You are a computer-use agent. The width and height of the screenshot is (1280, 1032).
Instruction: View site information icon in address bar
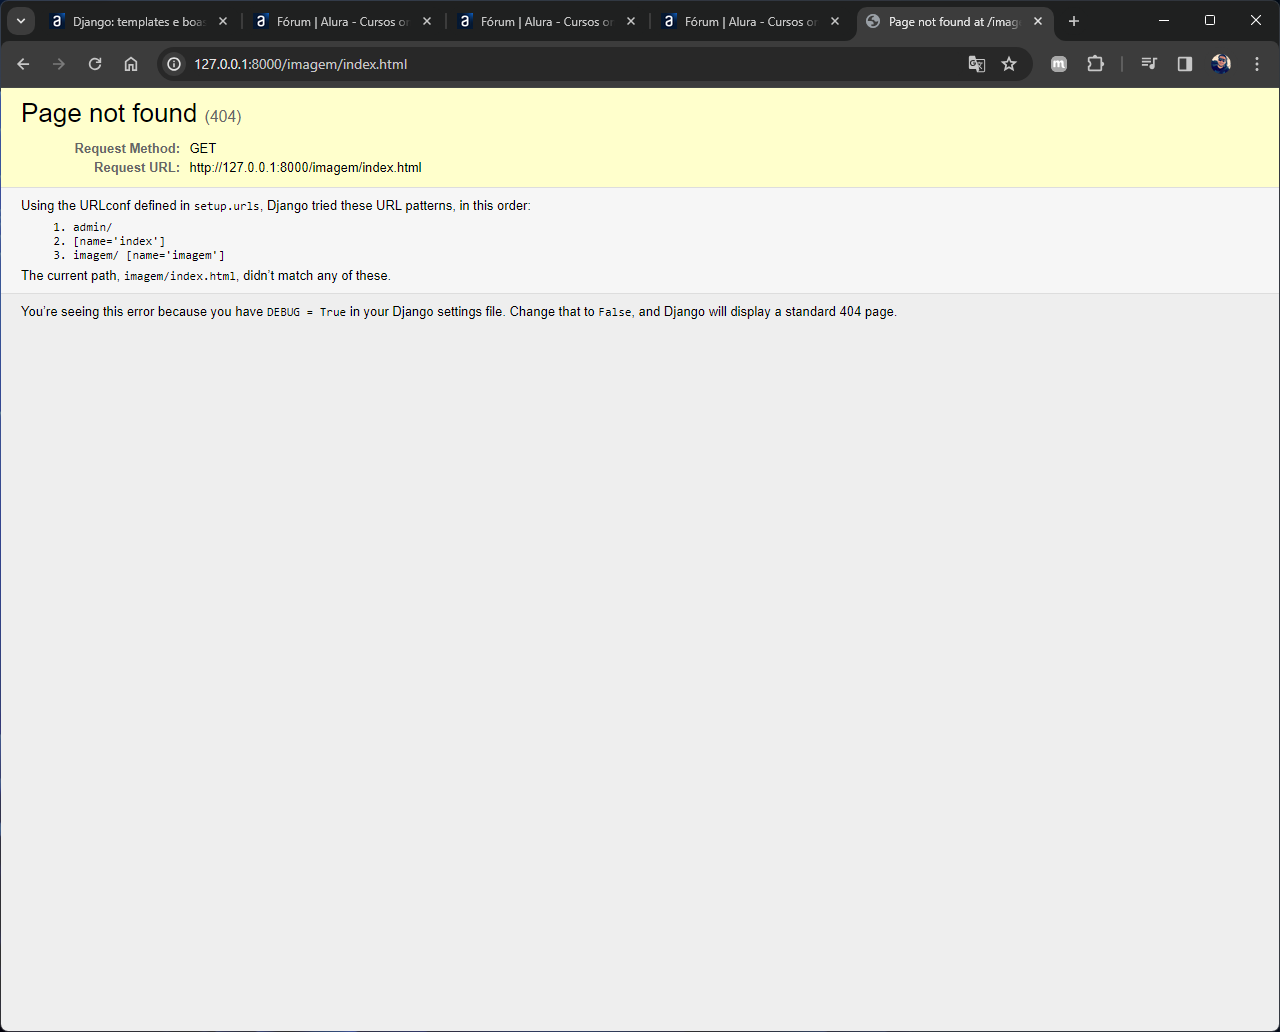(x=174, y=64)
